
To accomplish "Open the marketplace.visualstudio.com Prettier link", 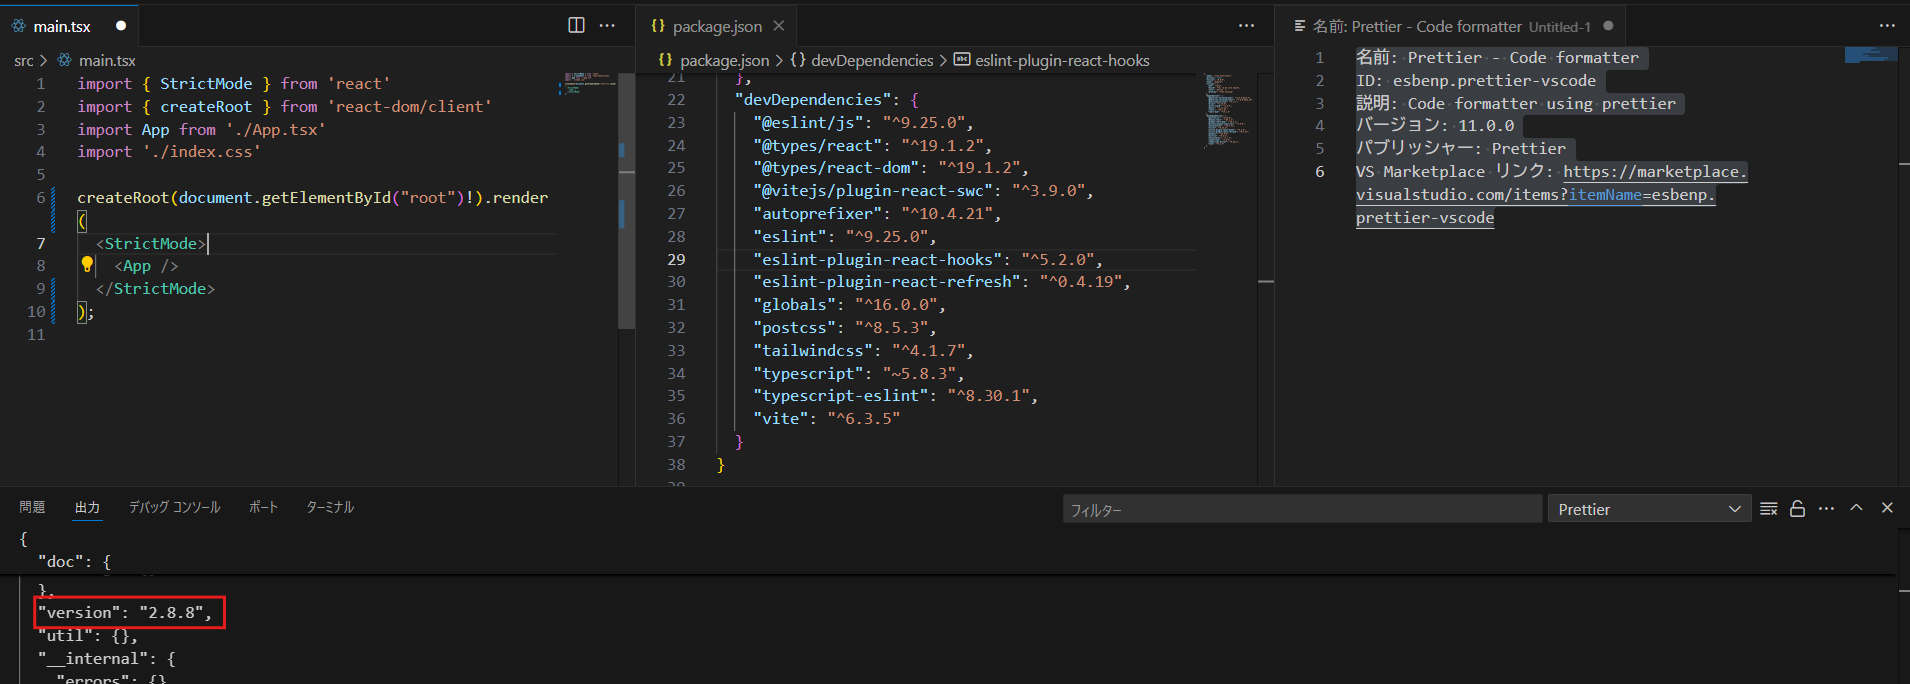I will (x=1551, y=195).
